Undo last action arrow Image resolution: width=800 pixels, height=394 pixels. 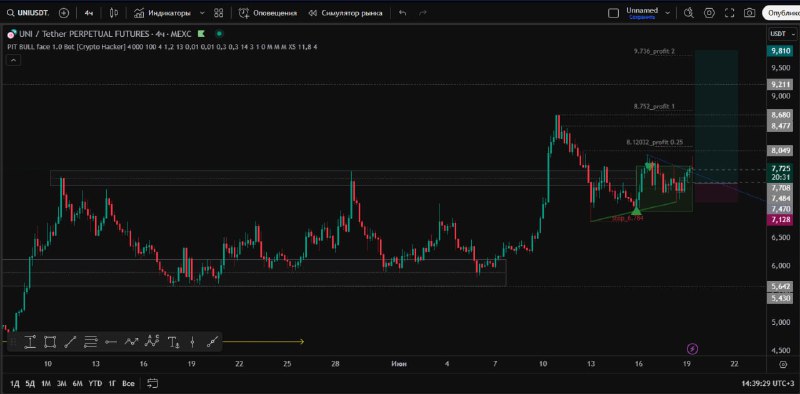click(x=403, y=13)
